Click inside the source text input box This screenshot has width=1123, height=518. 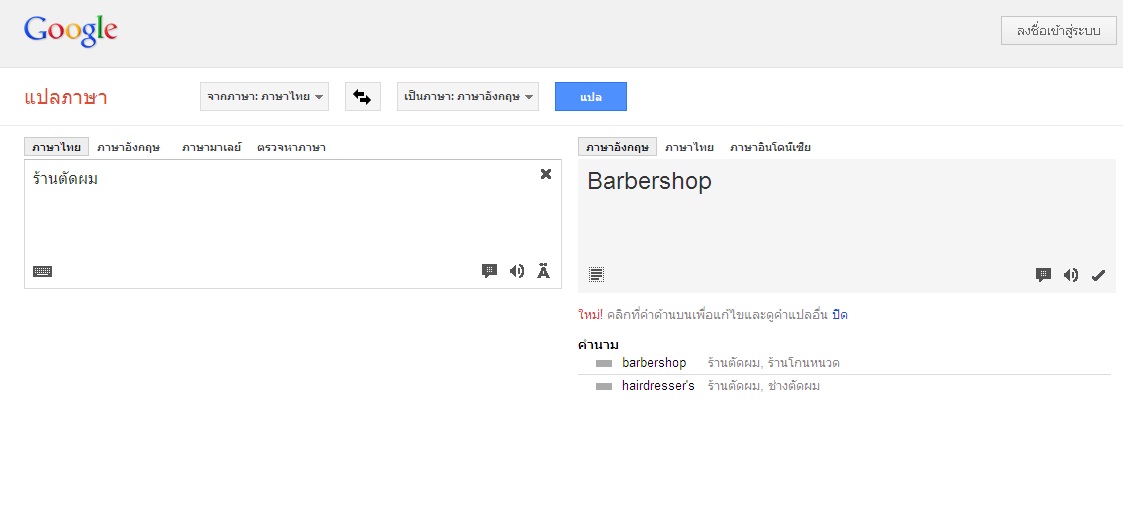click(293, 224)
